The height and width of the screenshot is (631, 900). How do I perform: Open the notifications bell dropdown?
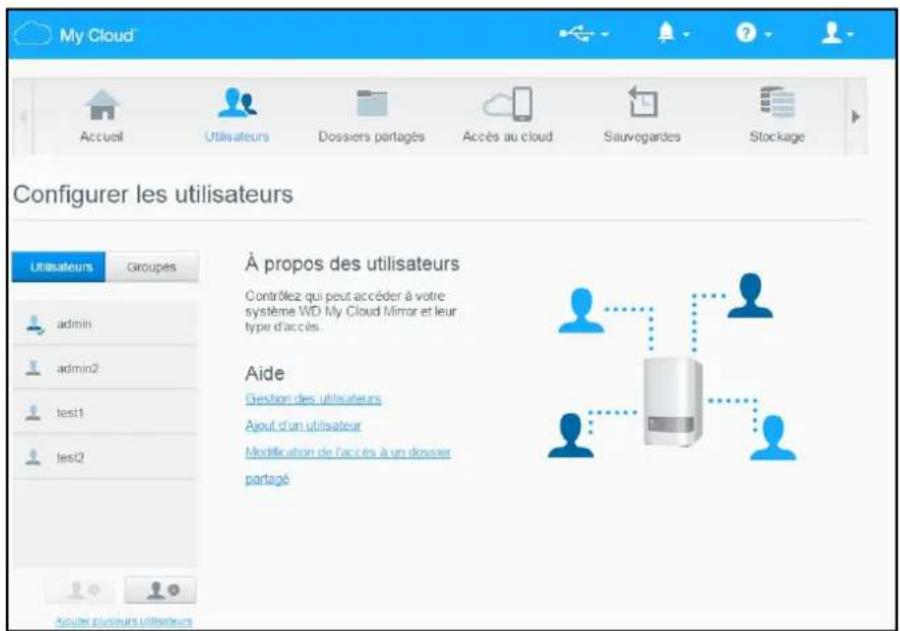click(673, 34)
